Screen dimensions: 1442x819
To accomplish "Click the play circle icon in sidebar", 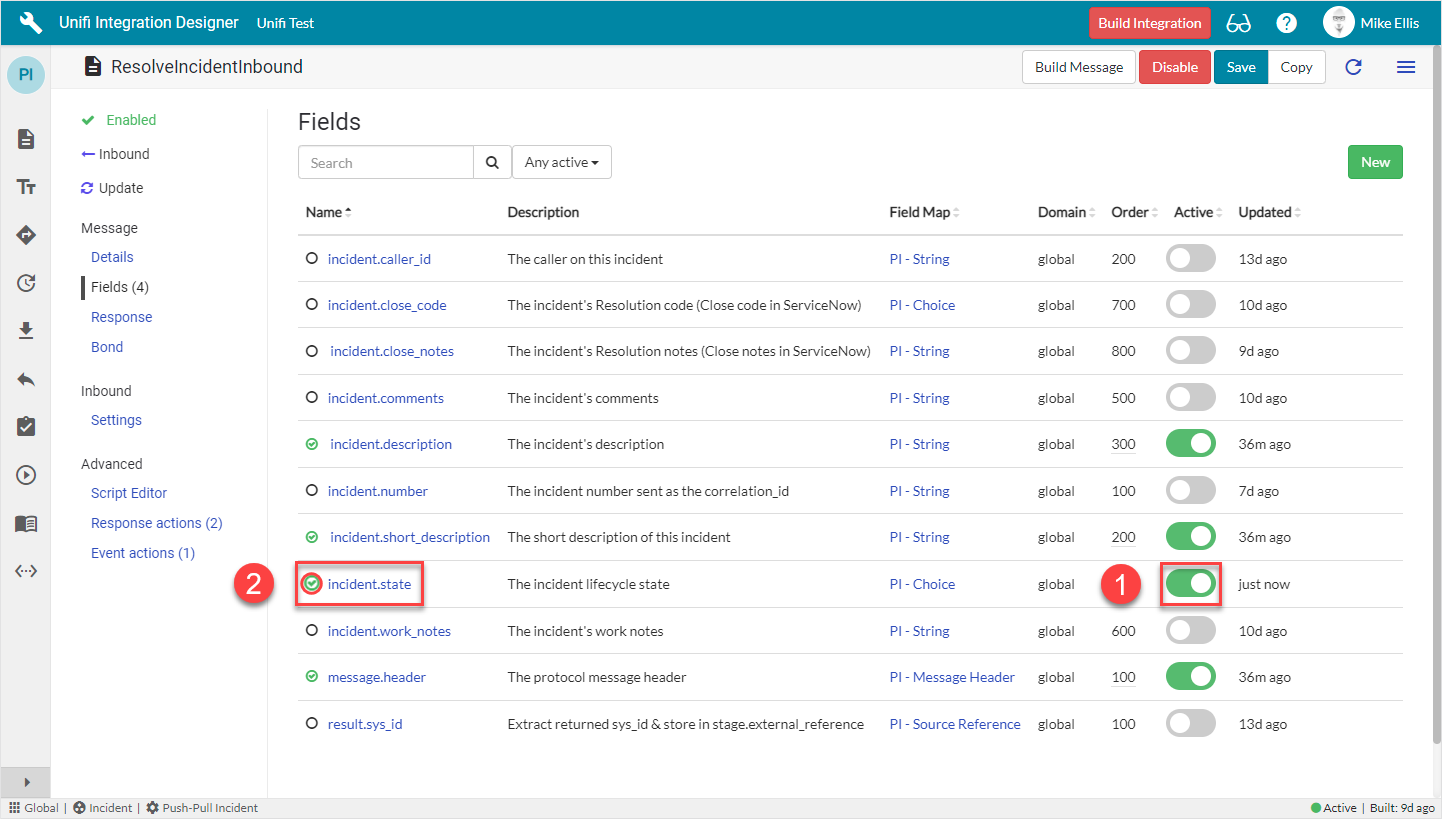I will tap(26, 475).
